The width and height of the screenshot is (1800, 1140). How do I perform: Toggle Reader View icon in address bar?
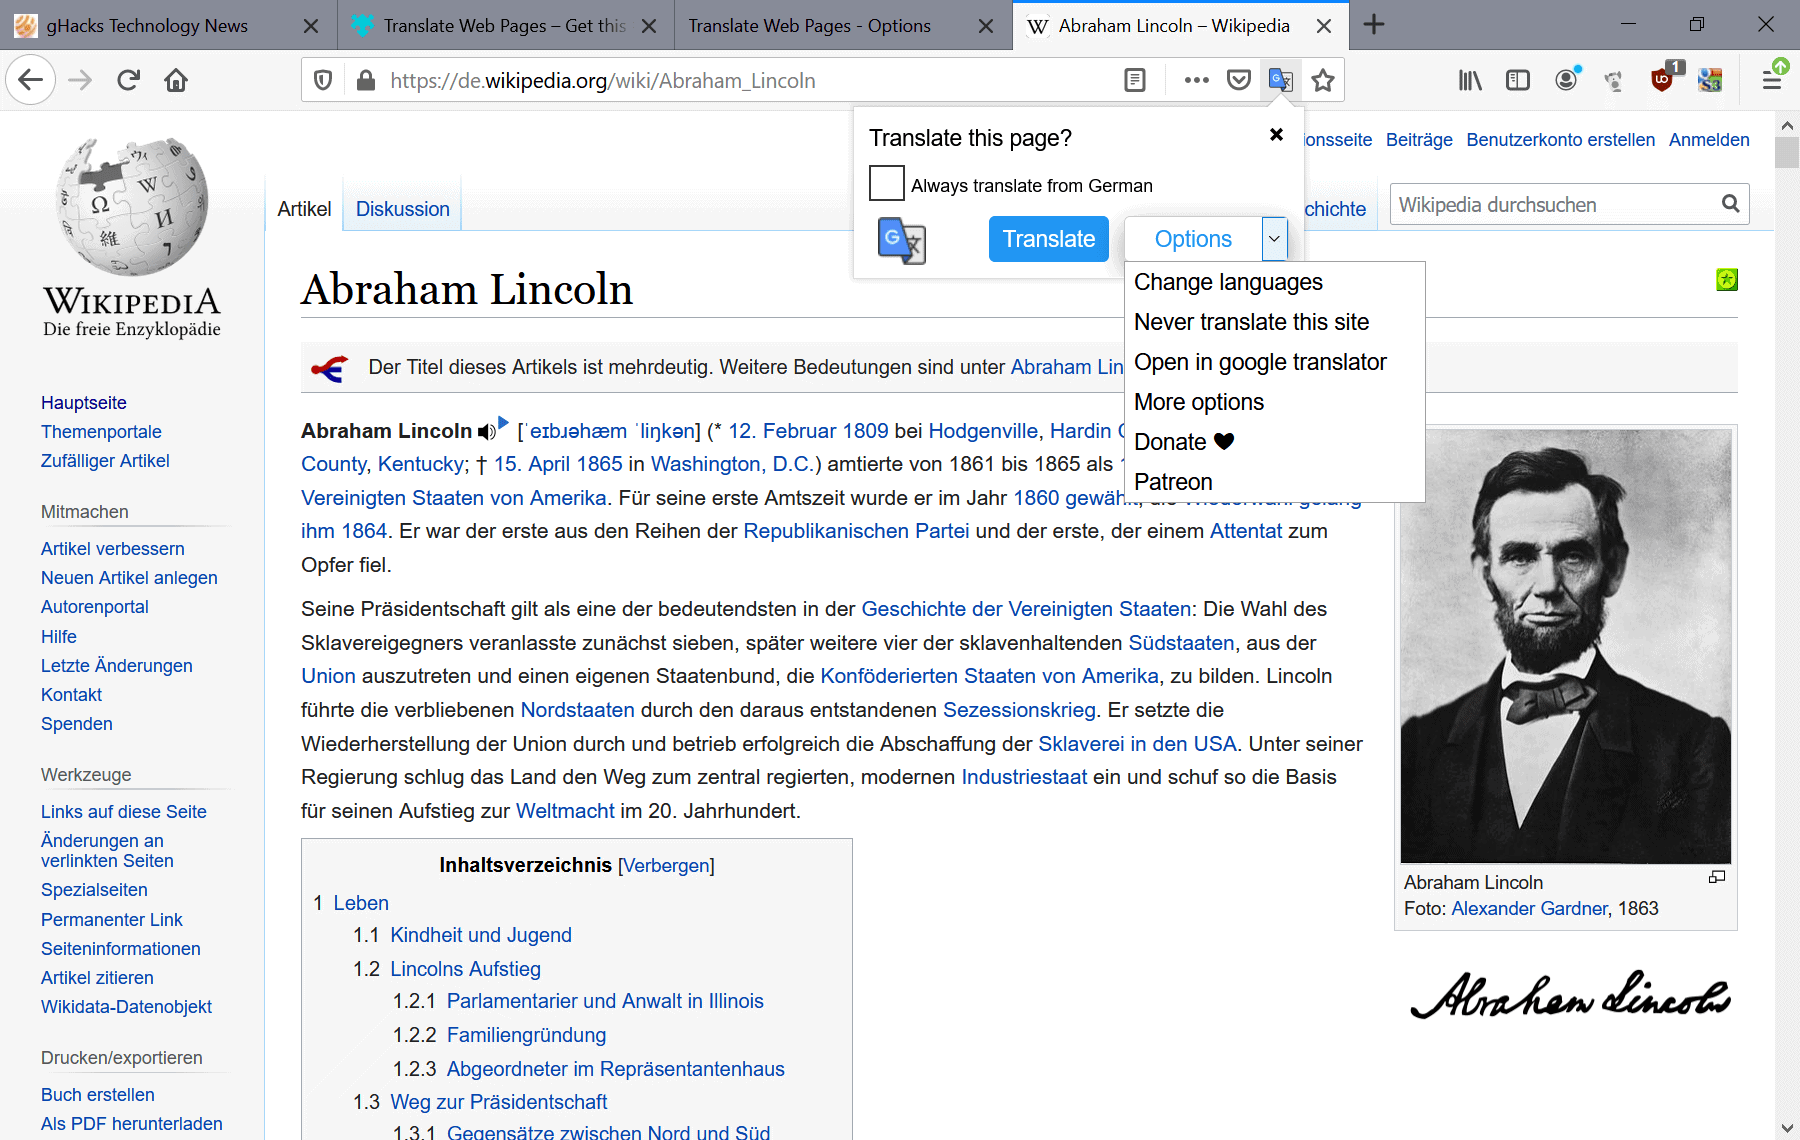point(1135,80)
